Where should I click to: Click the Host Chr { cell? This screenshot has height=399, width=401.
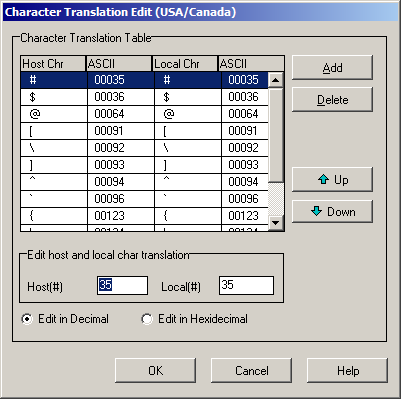click(x=54, y=216)
